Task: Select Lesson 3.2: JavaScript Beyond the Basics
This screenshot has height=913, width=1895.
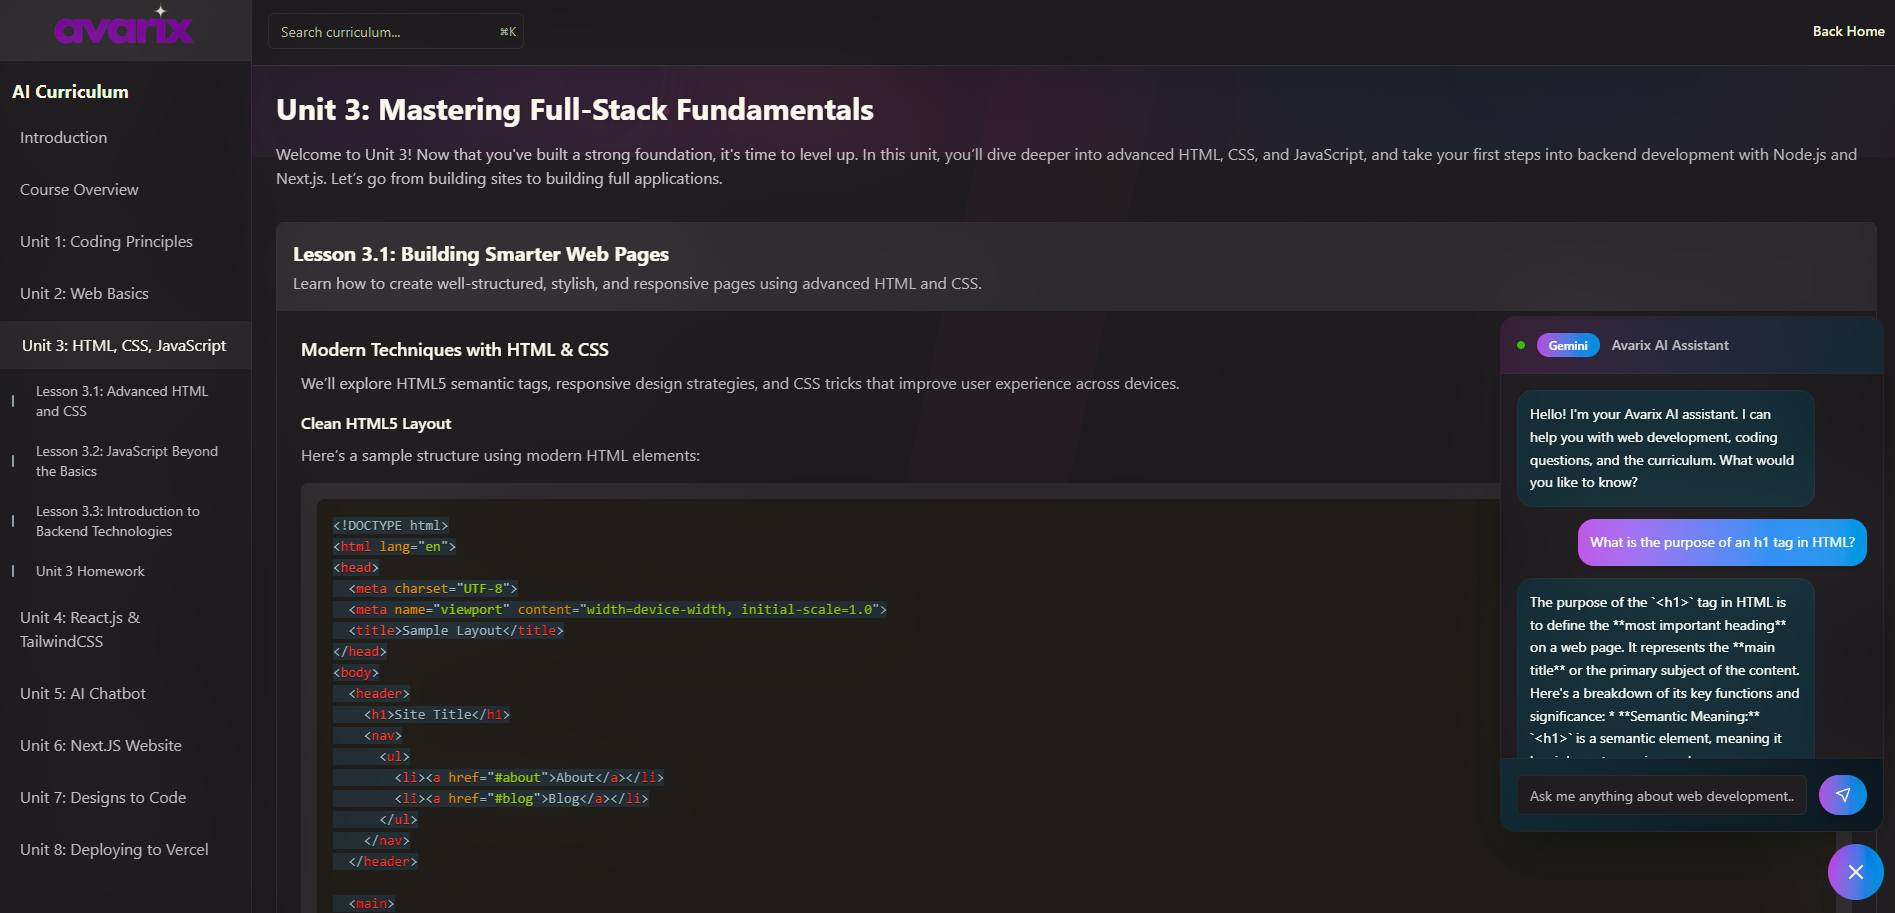Action: [126, 461]
